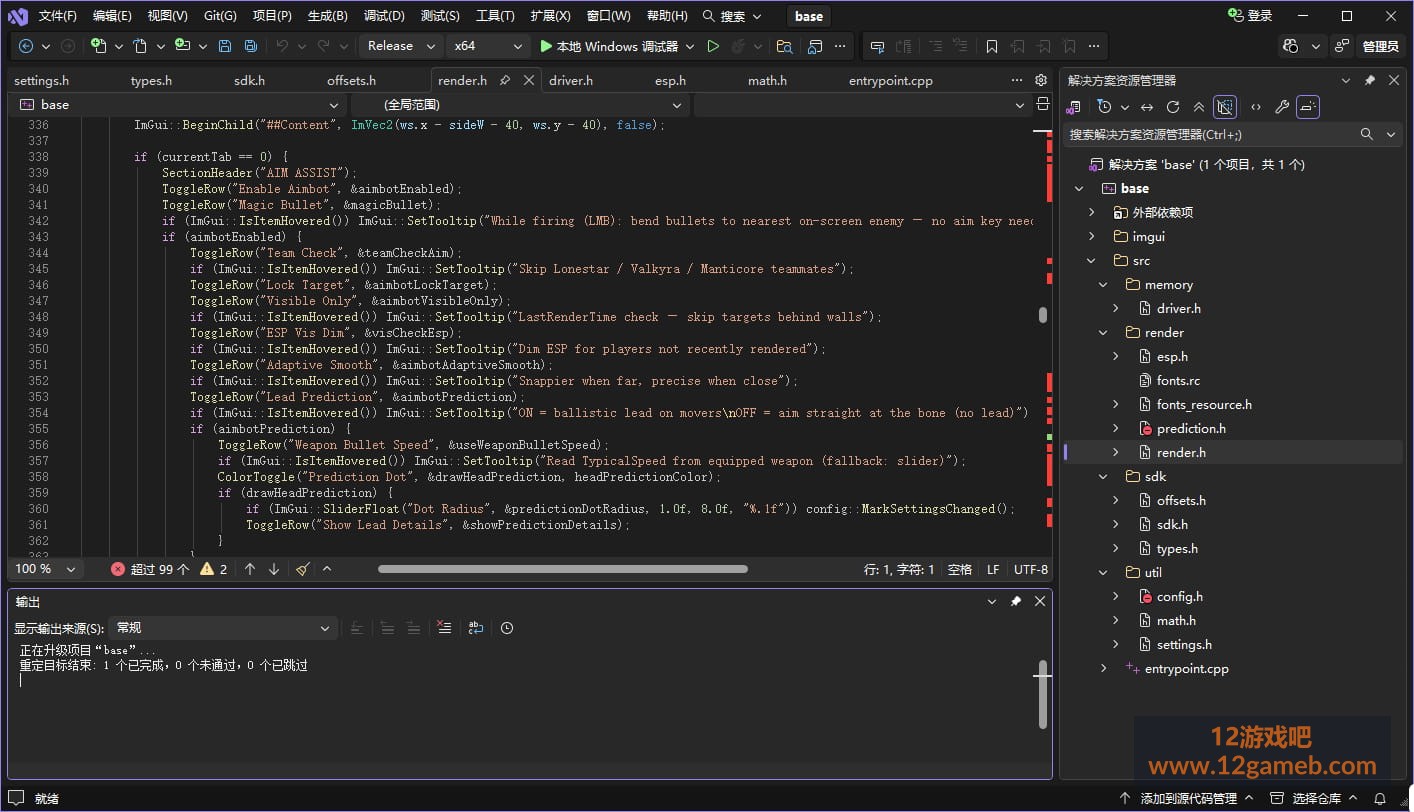1414x812 pixels.
Task: Click 添加到源代码管理 in the status bar
Action: [x=1188, y=799]
